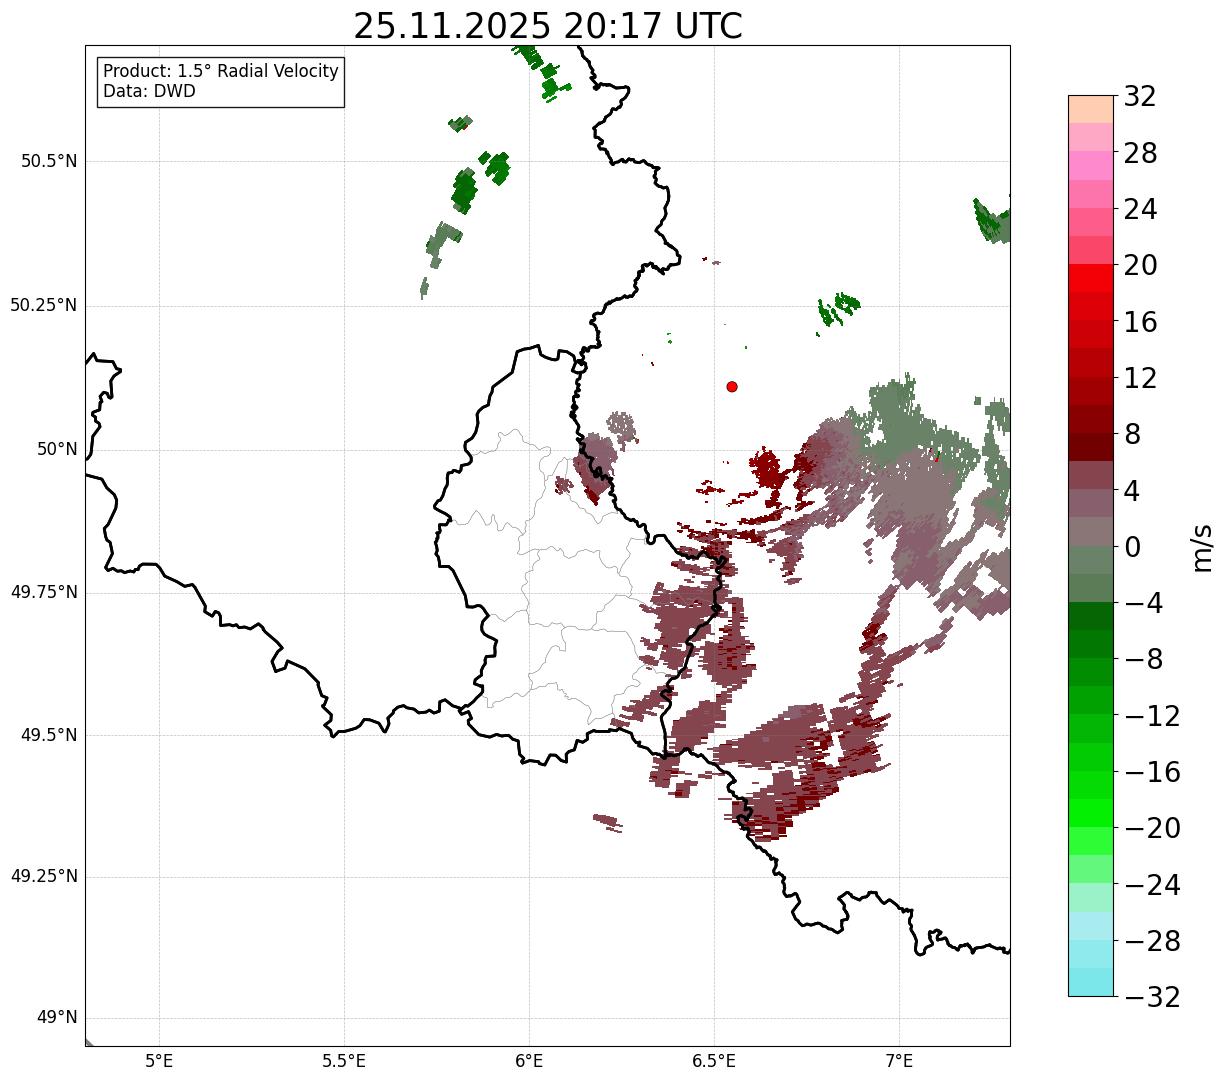This screenshot has height=1081, width=1225.
Task: Click the colorbar label "28"
Action: [1140, 154]
